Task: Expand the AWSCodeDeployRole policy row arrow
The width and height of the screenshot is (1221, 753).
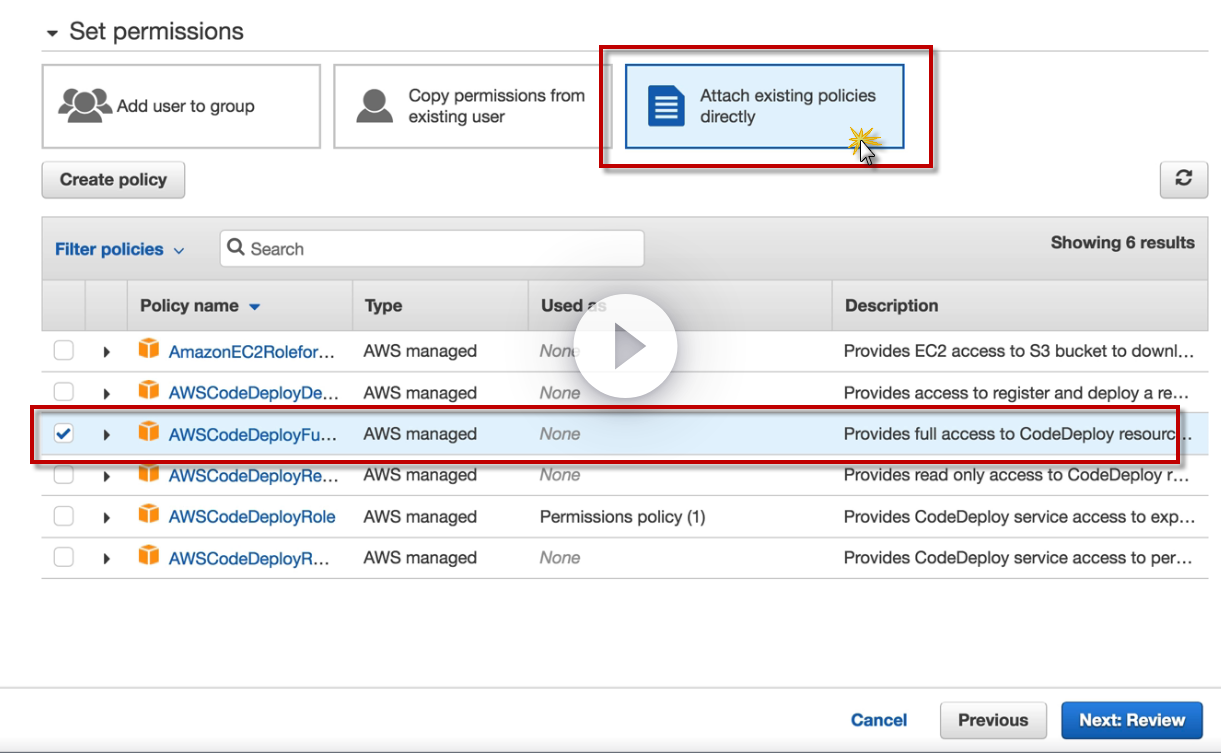Action: tap(107, 517)
